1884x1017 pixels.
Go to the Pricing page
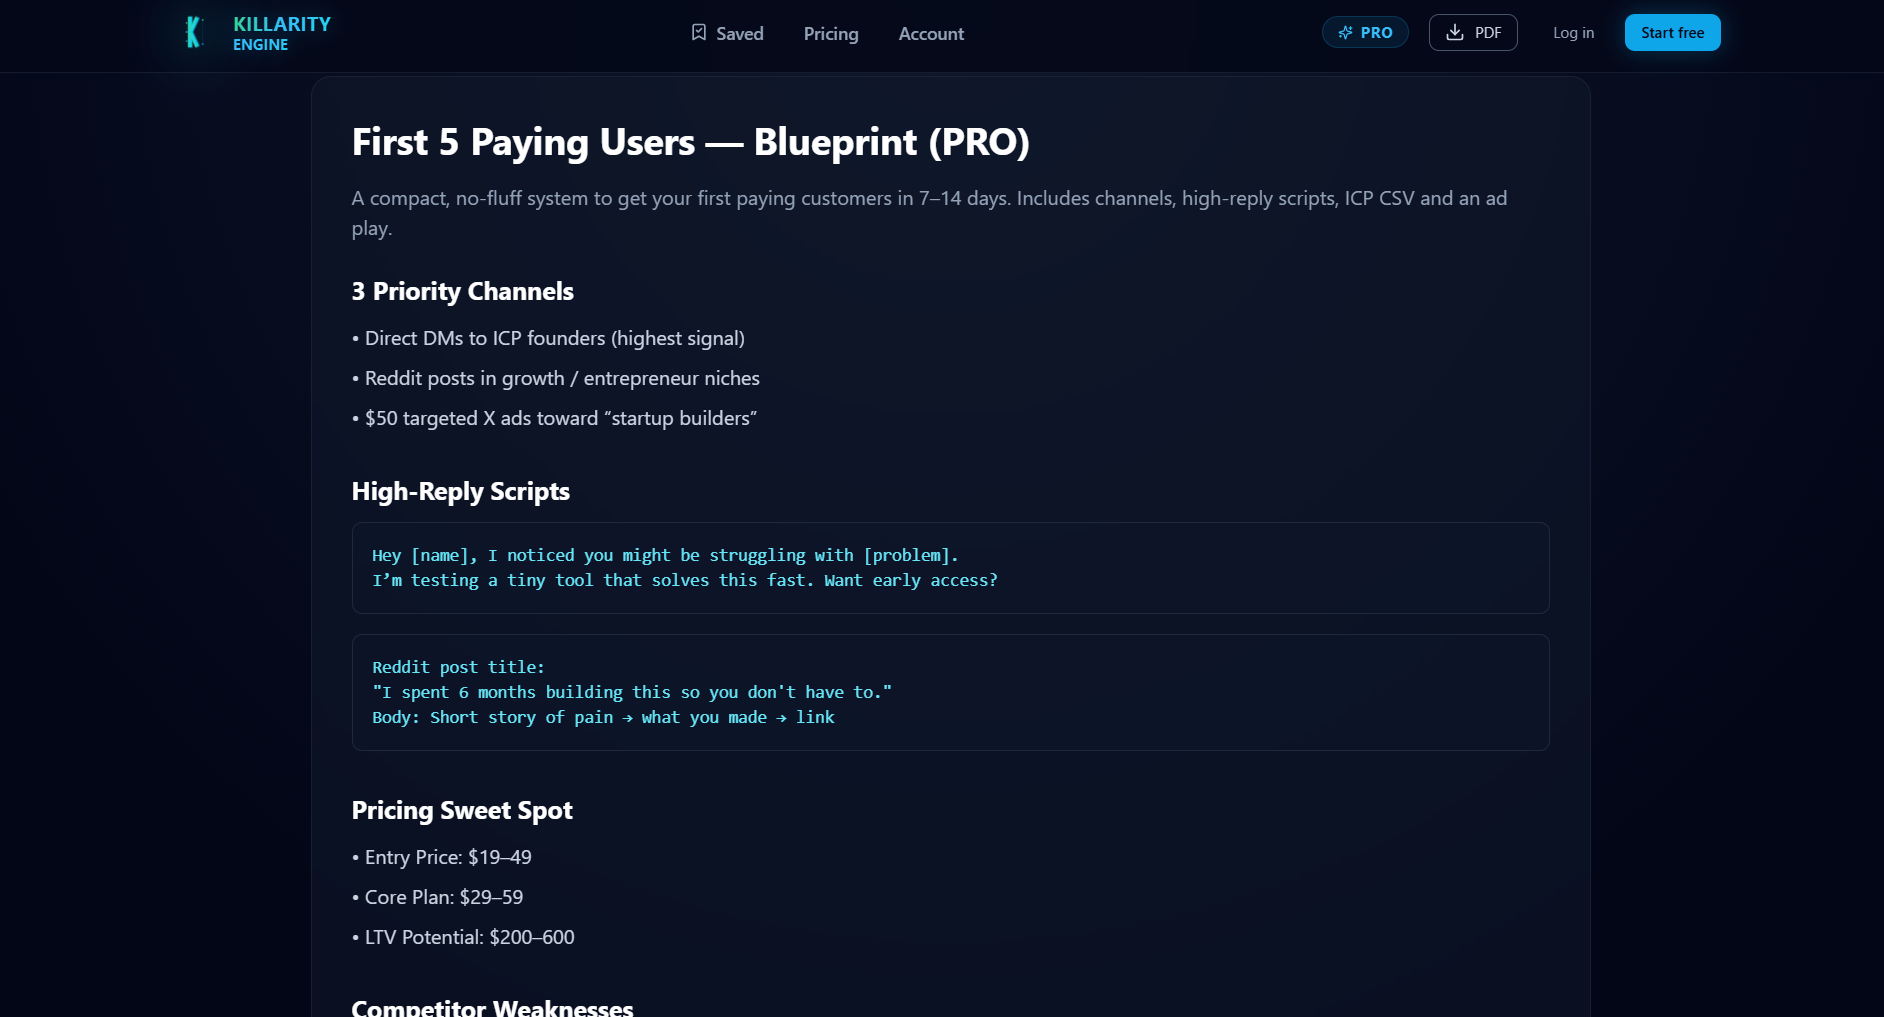[x=831, y=33]
